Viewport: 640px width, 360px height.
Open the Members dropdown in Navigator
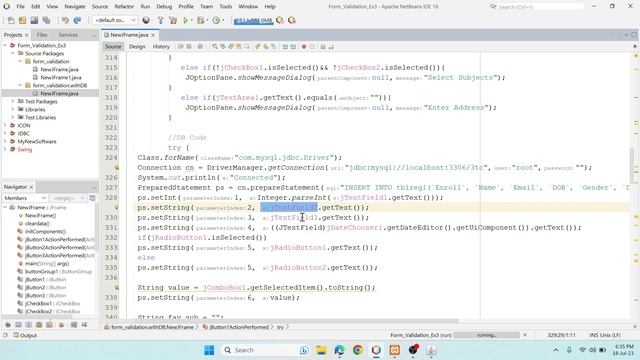pos(25,198)
